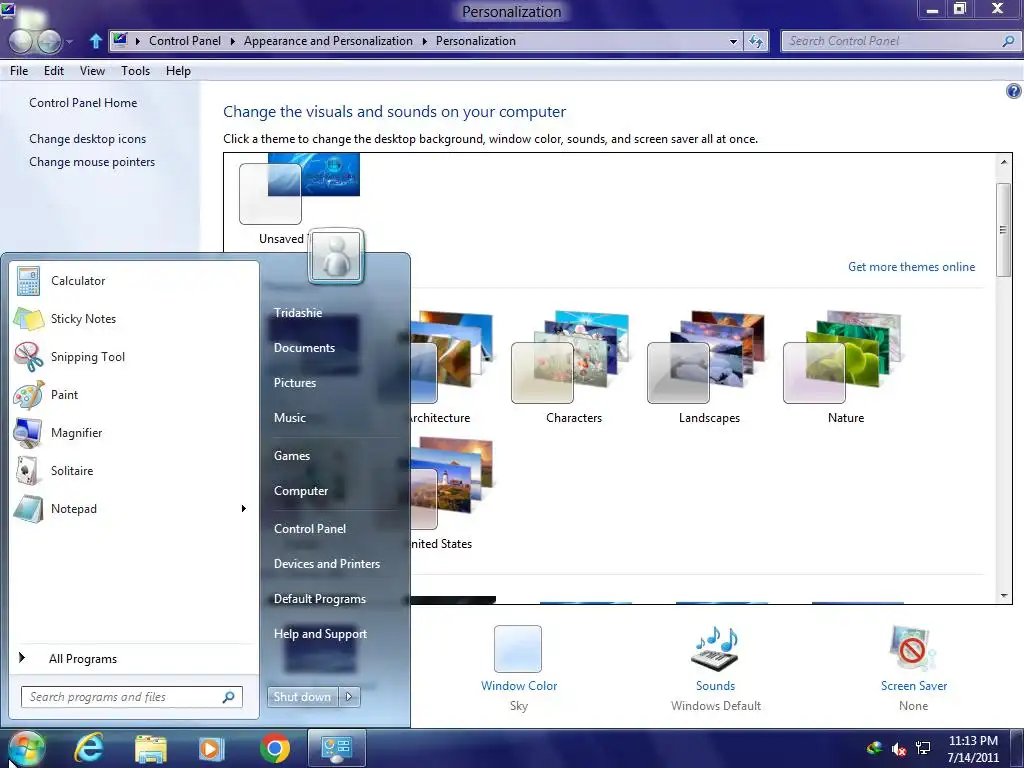
Task: Open the Edit menu
Action: click(54, 71)
